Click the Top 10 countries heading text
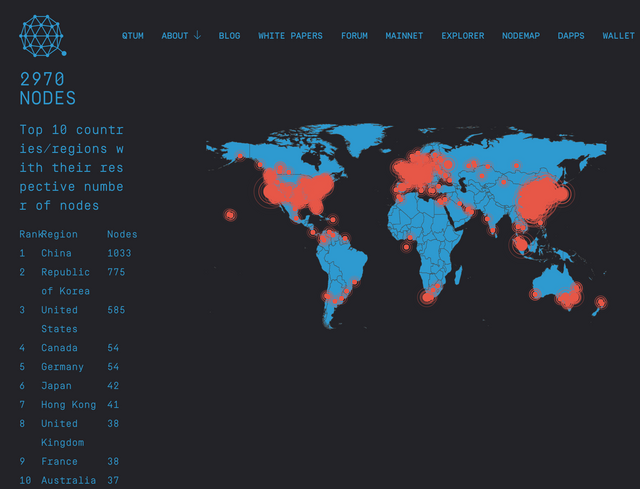Screen dimensions: 640x489 tap(71, 167)
